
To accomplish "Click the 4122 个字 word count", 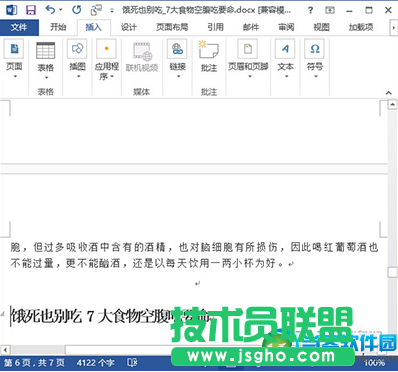I will (x=95, y=363).
